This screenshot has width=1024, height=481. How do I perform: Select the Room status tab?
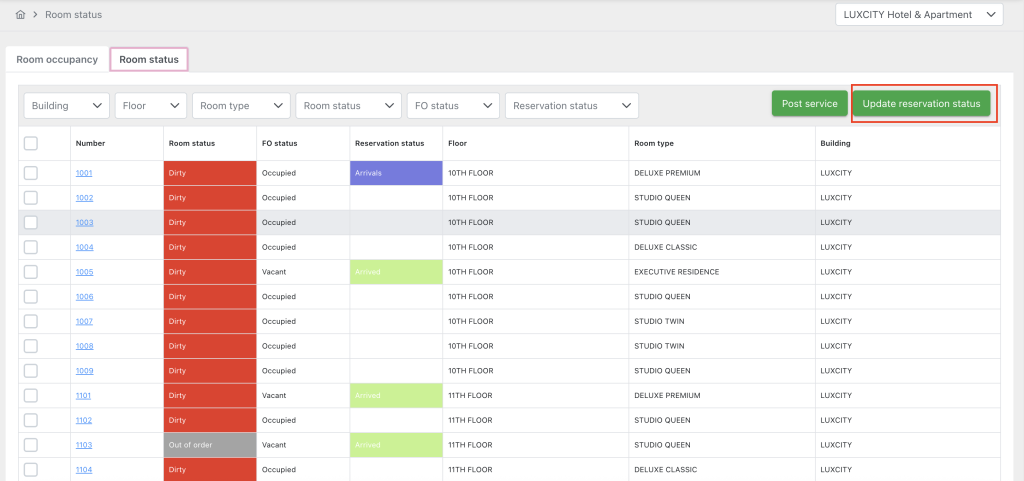[149, 60]
